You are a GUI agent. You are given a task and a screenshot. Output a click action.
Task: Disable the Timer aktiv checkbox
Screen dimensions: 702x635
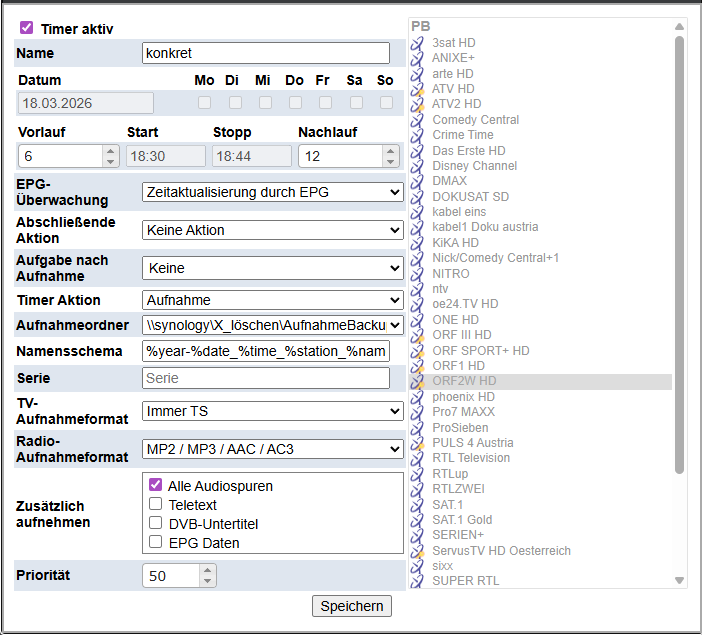point(27,29)
